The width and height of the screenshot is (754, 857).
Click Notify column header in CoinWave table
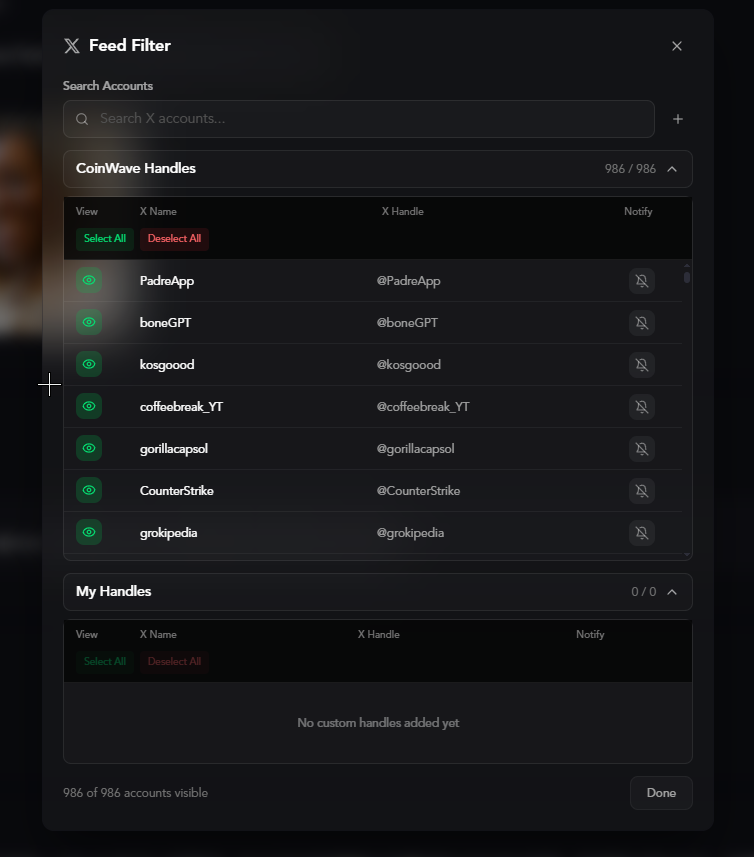638,212
